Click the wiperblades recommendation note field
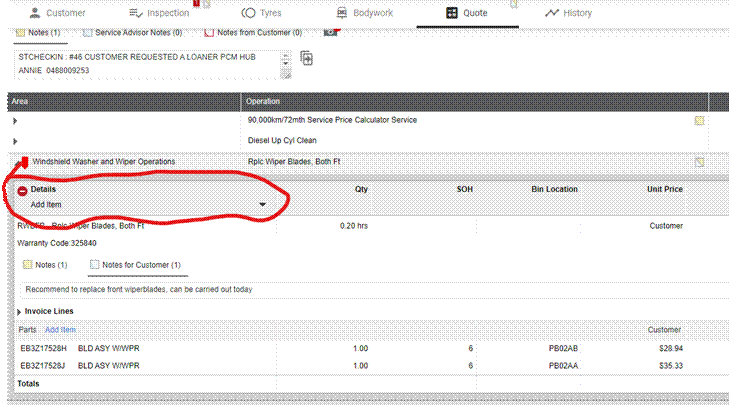The height and width of the screenshot is (405, 729). [x=372, y=289]
